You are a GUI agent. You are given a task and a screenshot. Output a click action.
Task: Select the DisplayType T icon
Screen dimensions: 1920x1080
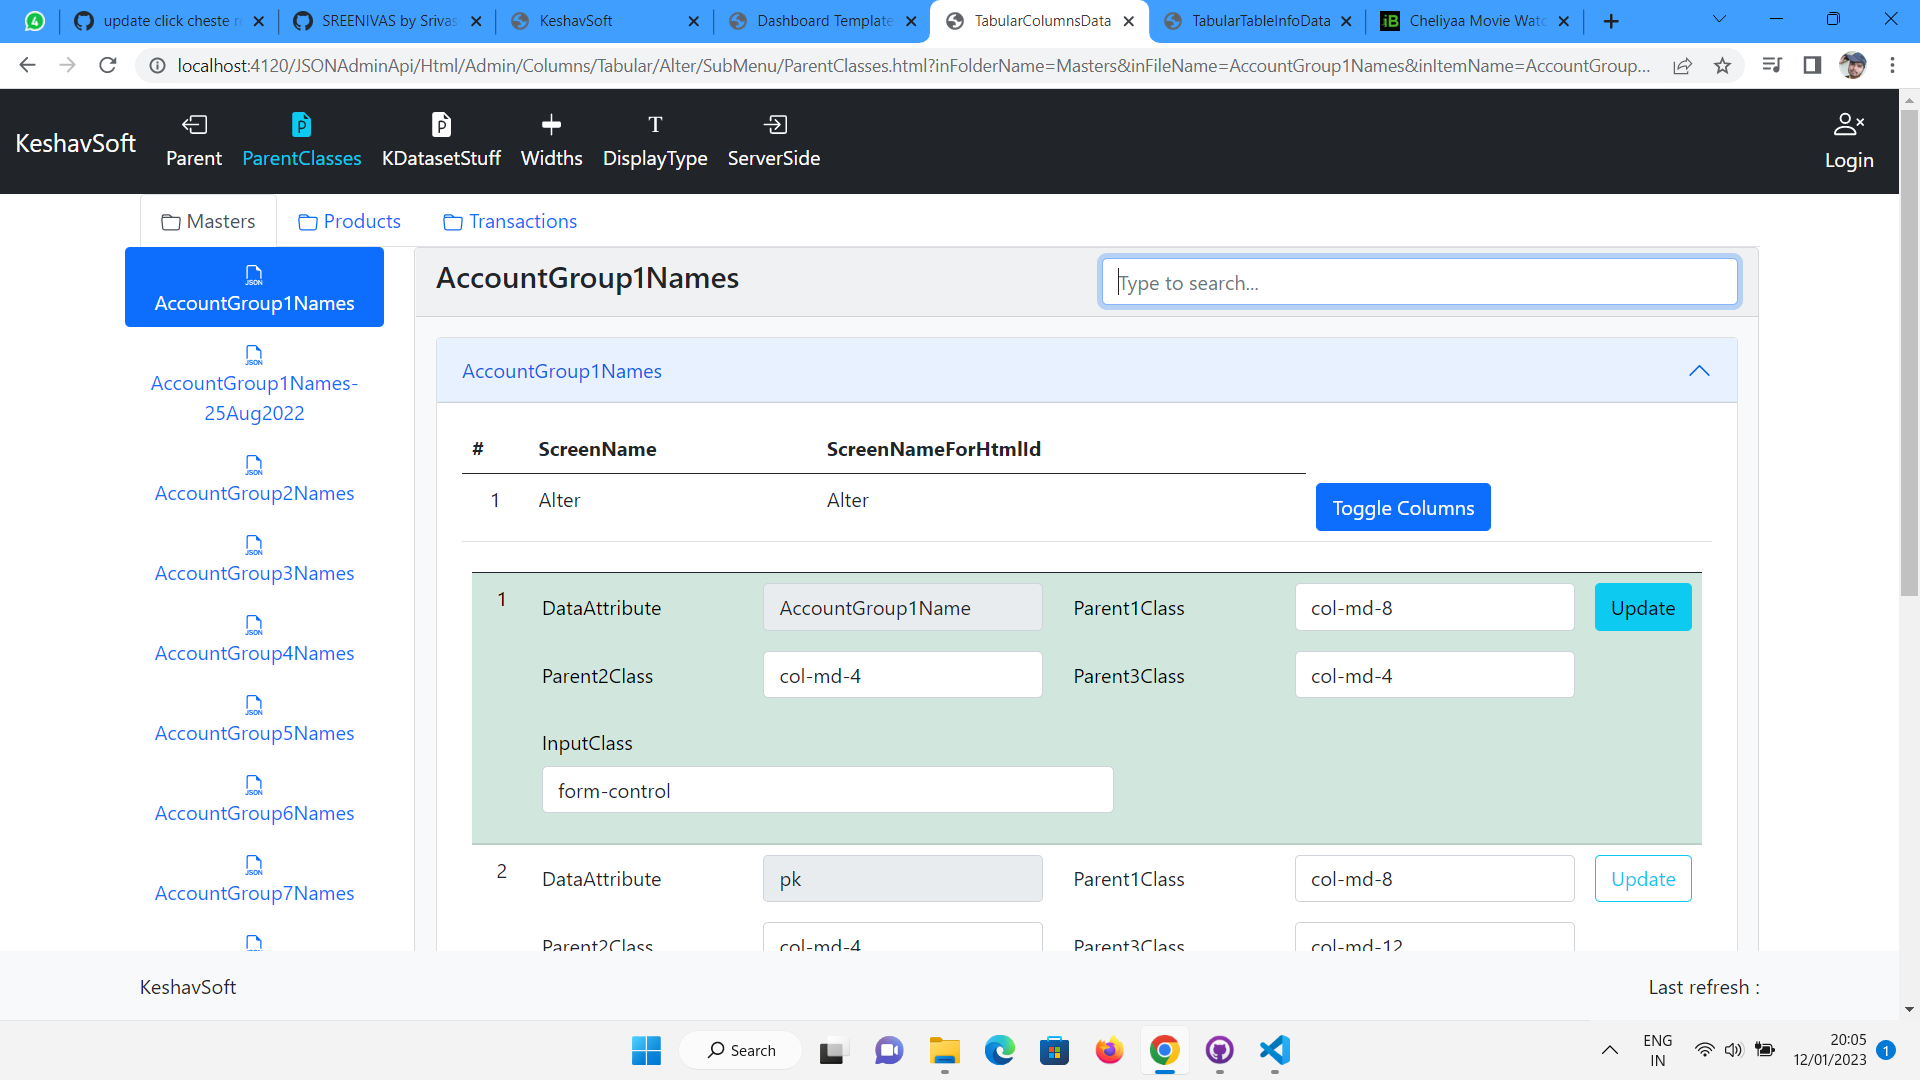[x=655, y=124]
